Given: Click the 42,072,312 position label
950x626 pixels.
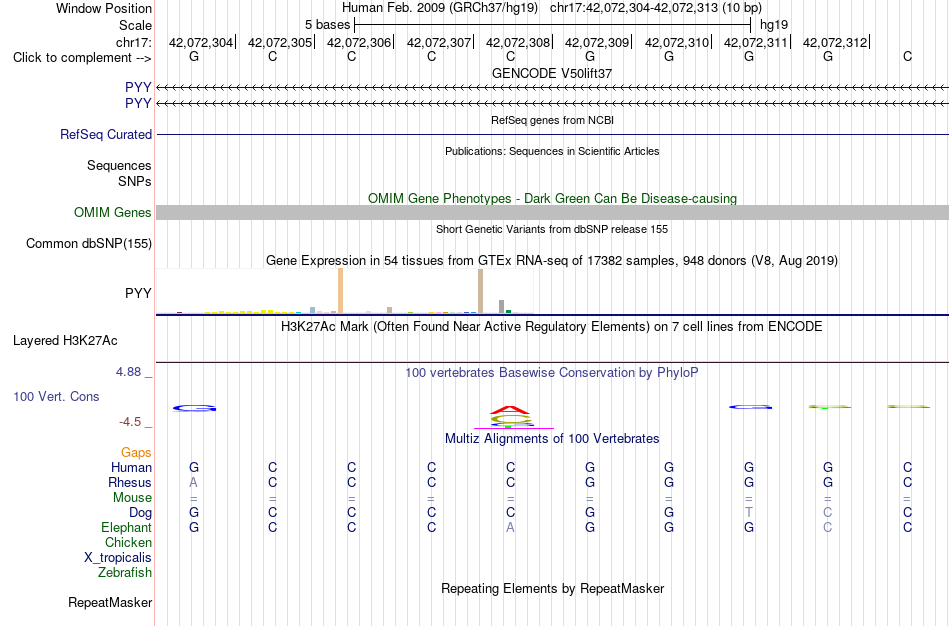Looking at the screenshot, I should [x=835, y=42].
